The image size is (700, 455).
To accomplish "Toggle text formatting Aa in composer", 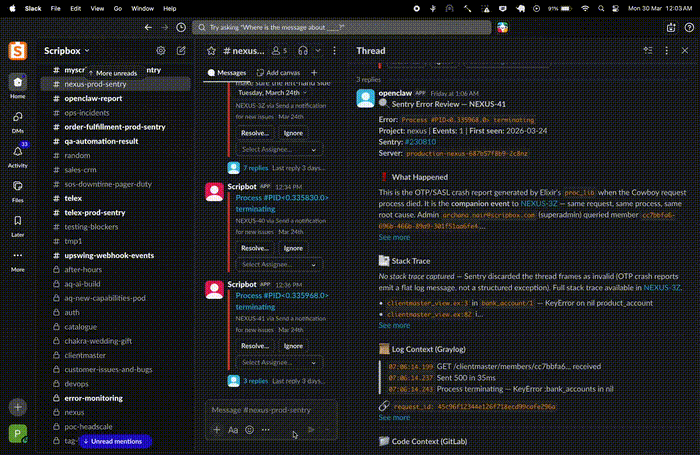I will coord(233,430).
